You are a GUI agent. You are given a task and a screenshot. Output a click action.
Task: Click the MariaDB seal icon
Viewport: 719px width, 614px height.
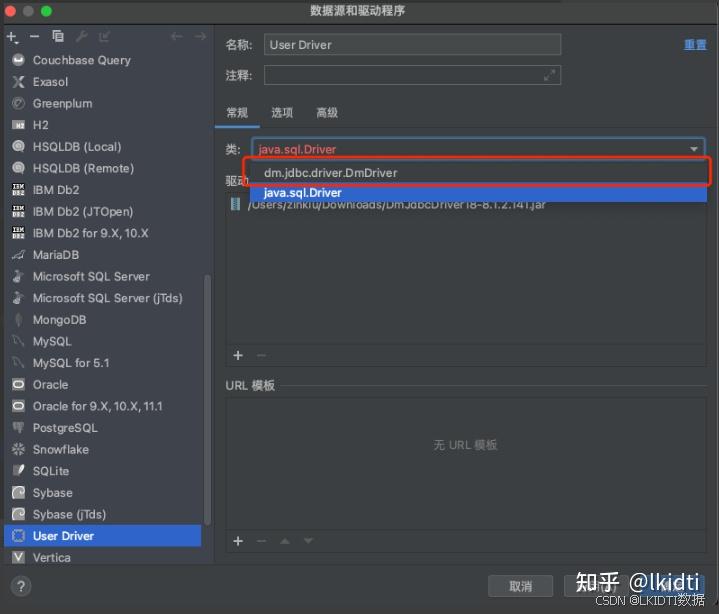click(x=18, y=254)
